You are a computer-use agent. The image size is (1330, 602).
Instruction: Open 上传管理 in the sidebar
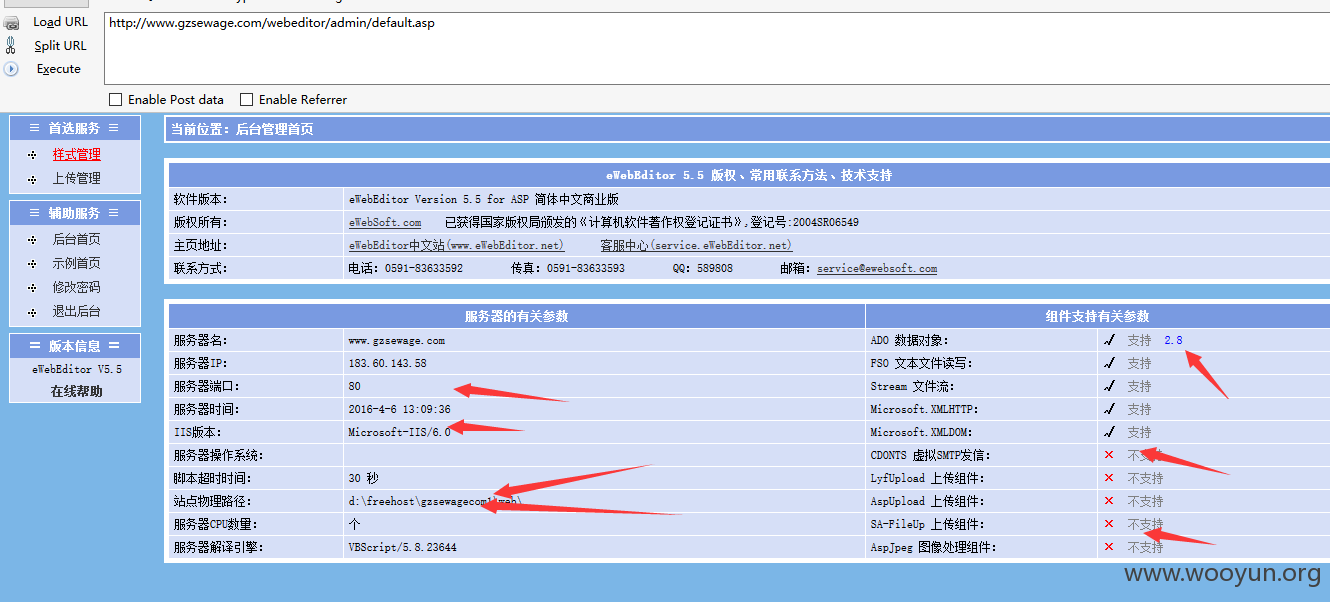click(x=77, y=178)
